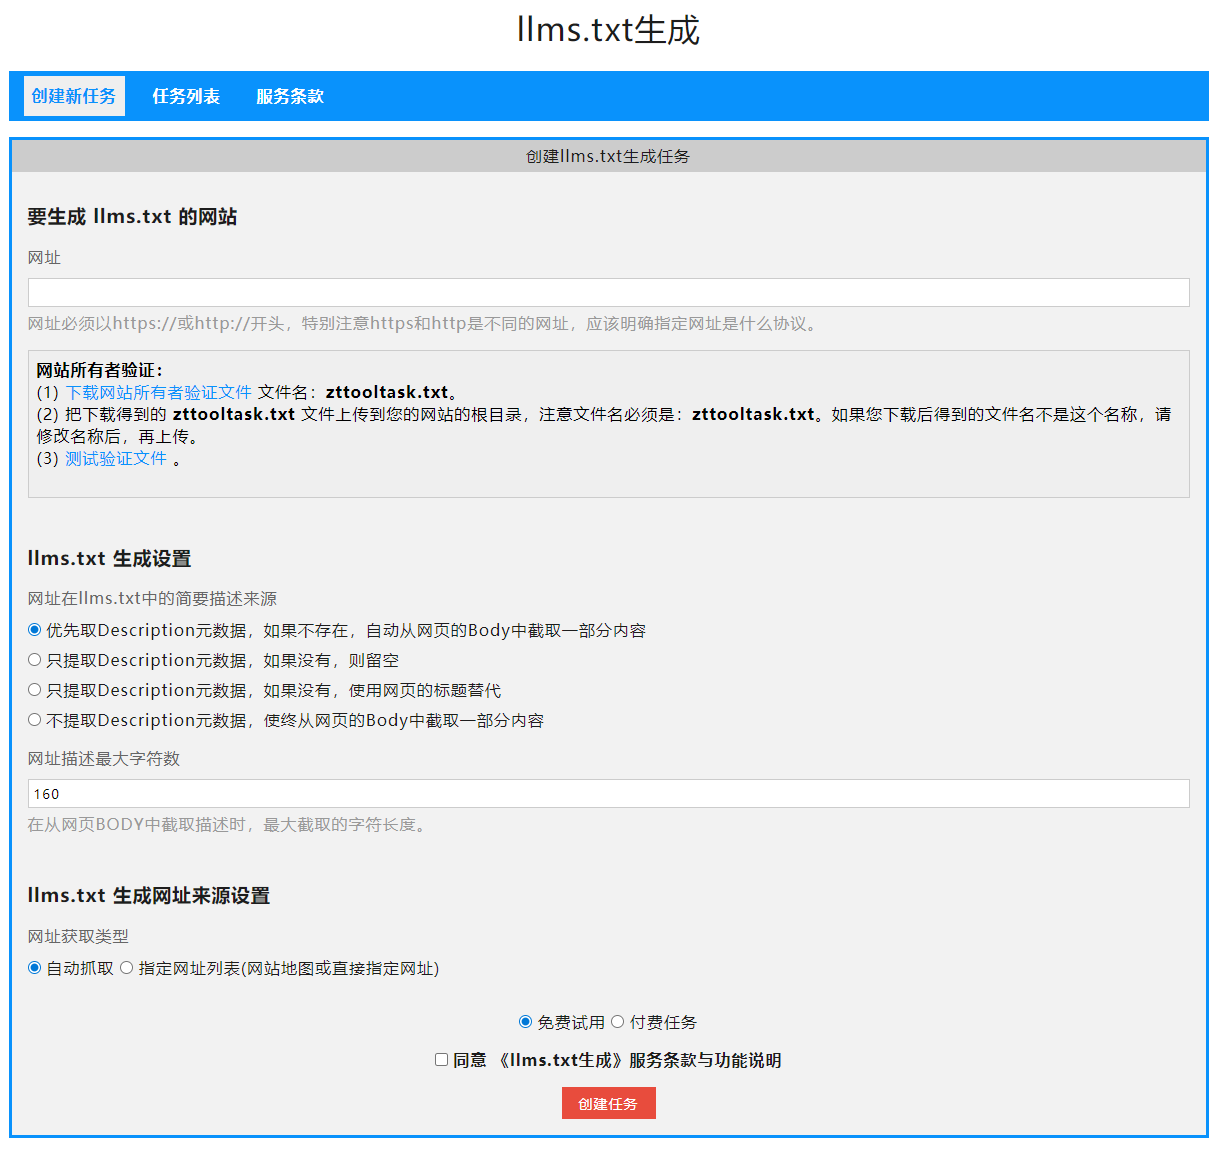The width and height of the screenshot is (1226, 1156).
Task: Check the 同意 terms checkbox
Action: click(441, 1060)
